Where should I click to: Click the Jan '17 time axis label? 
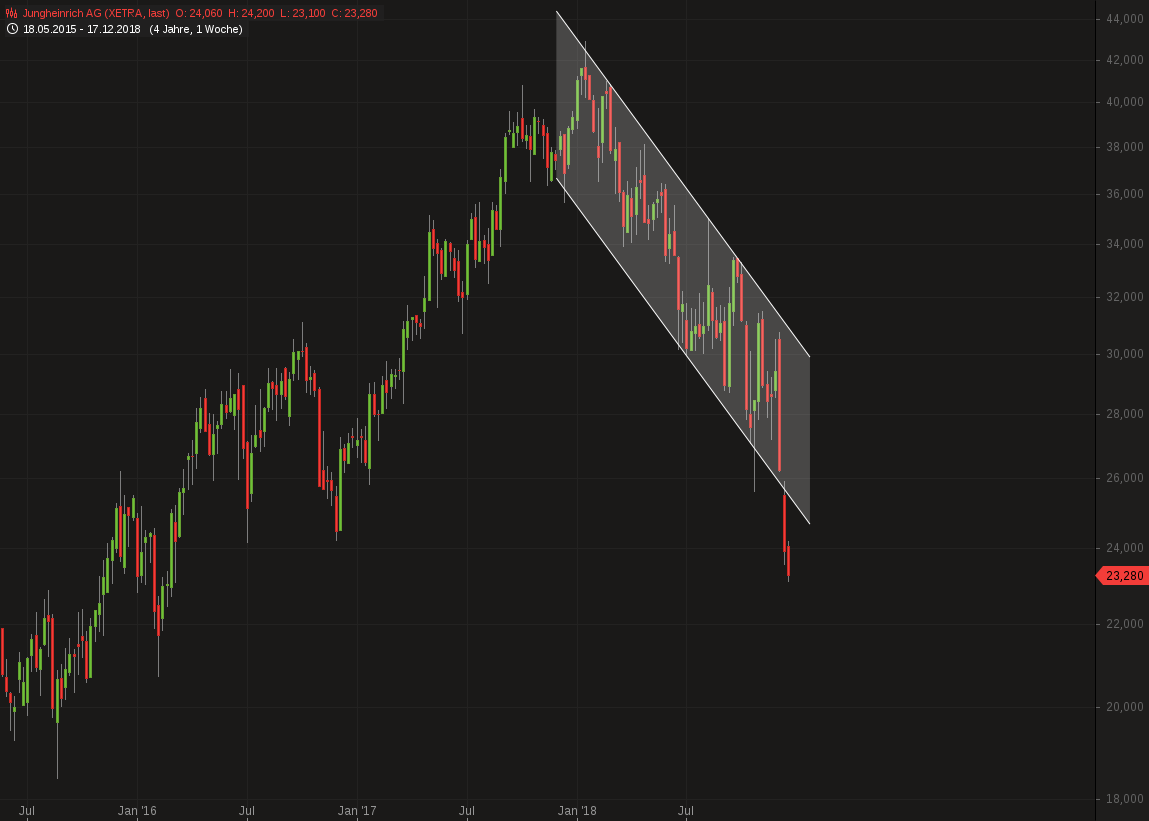coord(357,811)
